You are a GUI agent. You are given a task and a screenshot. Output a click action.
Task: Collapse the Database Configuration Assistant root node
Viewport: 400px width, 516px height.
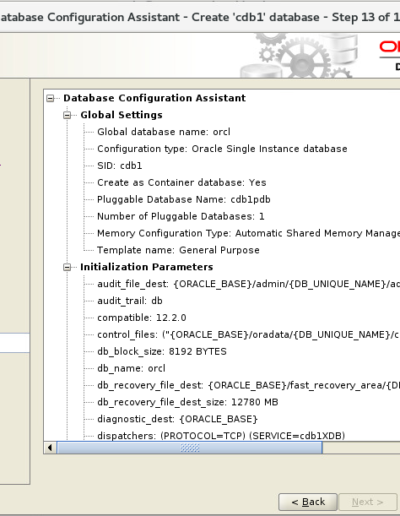point(50,98)
